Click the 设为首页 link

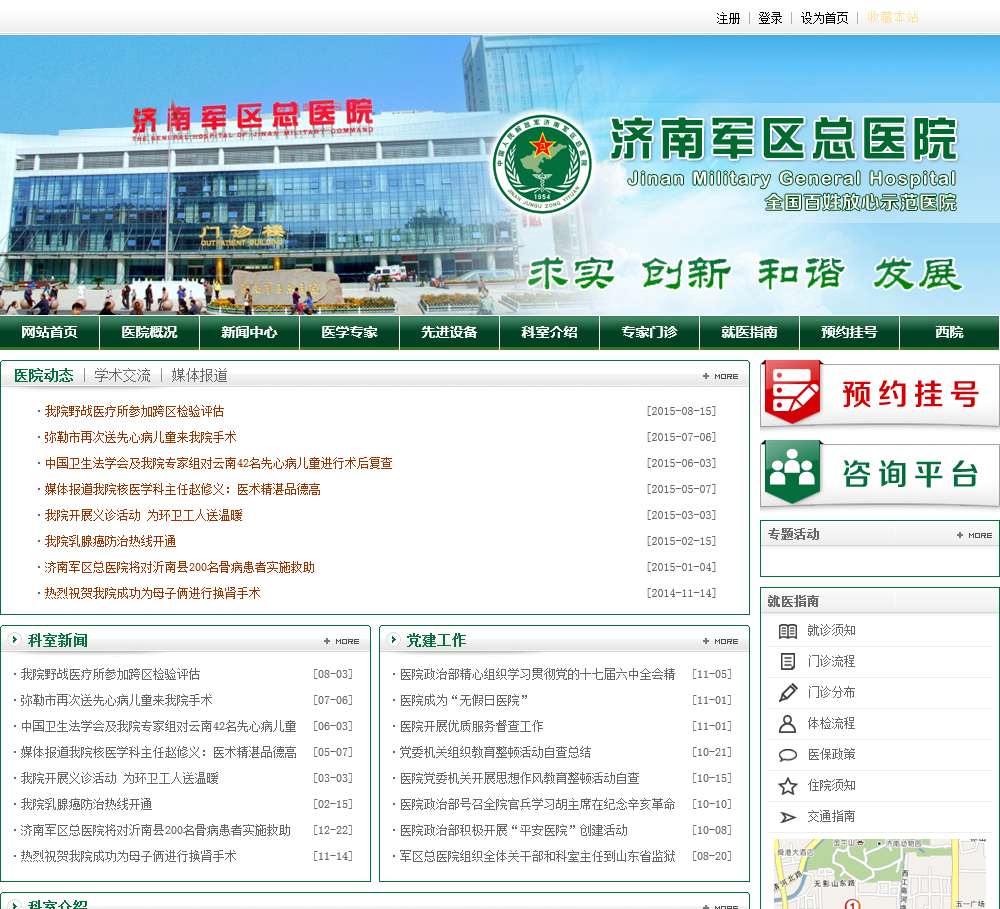[825, 18]
